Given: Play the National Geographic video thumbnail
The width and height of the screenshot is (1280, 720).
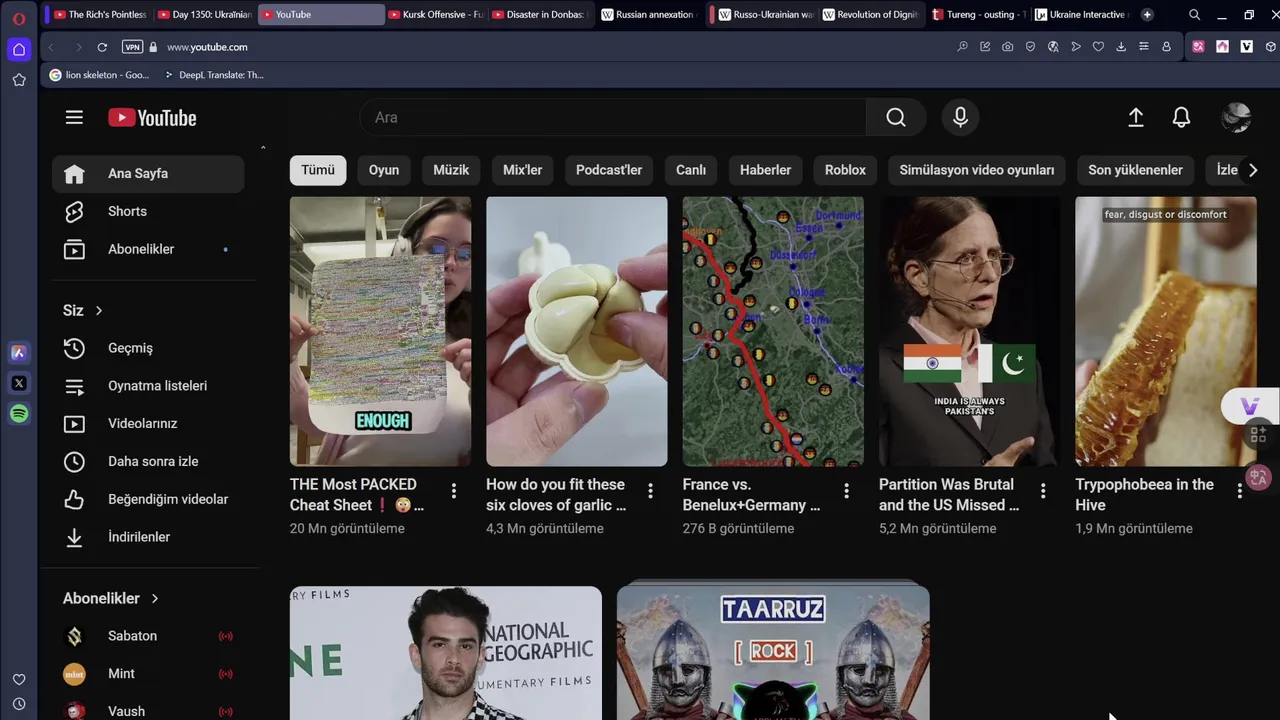Looking at the screenshot, I should click(x=446, y=653).
